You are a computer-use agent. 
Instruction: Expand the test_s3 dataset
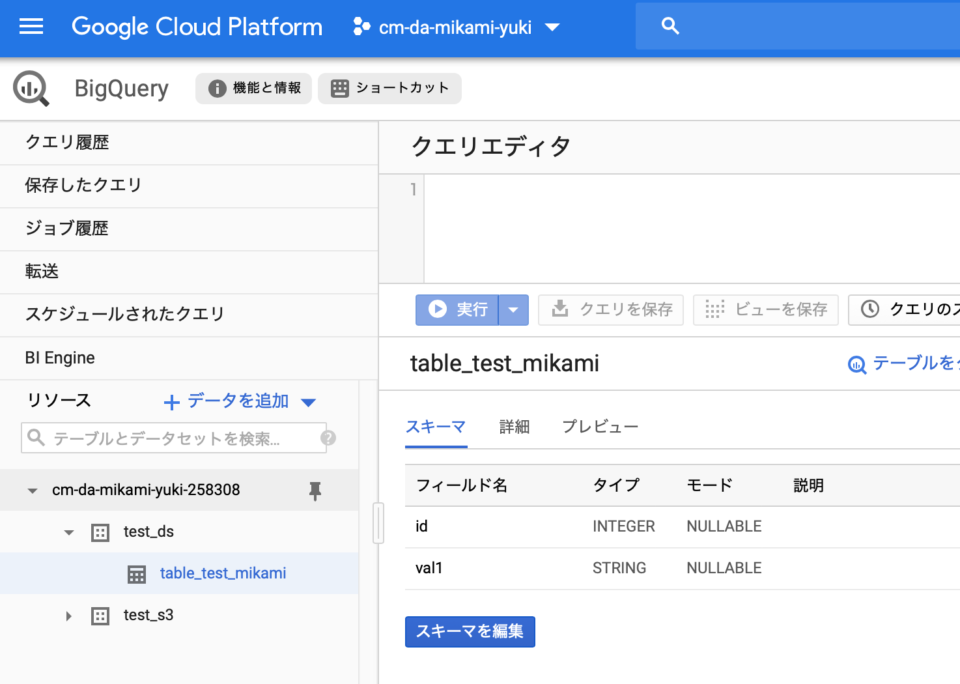[68, 615]
